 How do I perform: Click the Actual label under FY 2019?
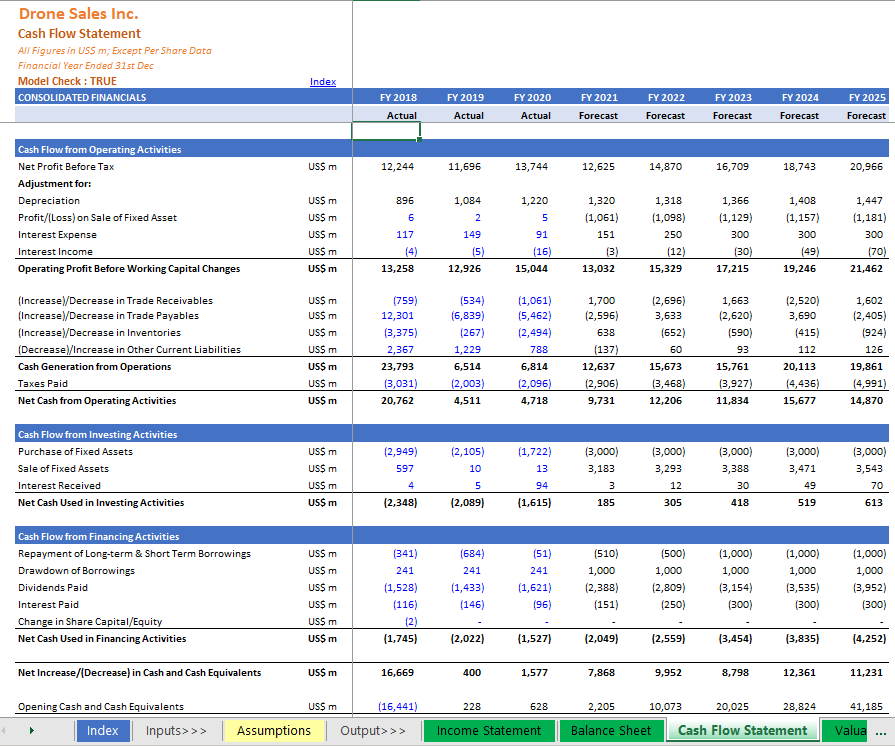pos(469,116)
